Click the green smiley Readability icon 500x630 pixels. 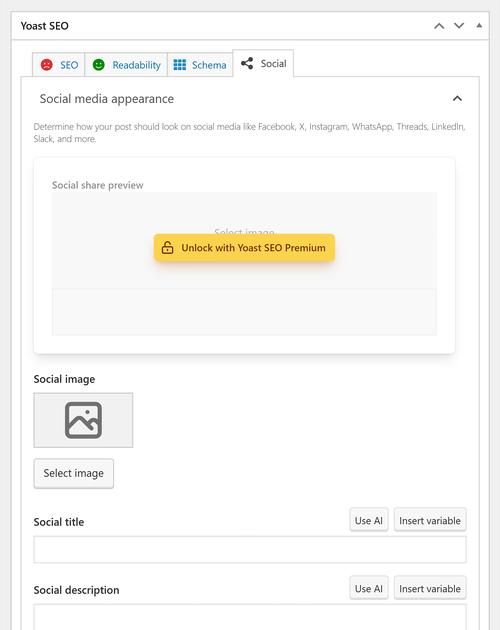[98, 65]
